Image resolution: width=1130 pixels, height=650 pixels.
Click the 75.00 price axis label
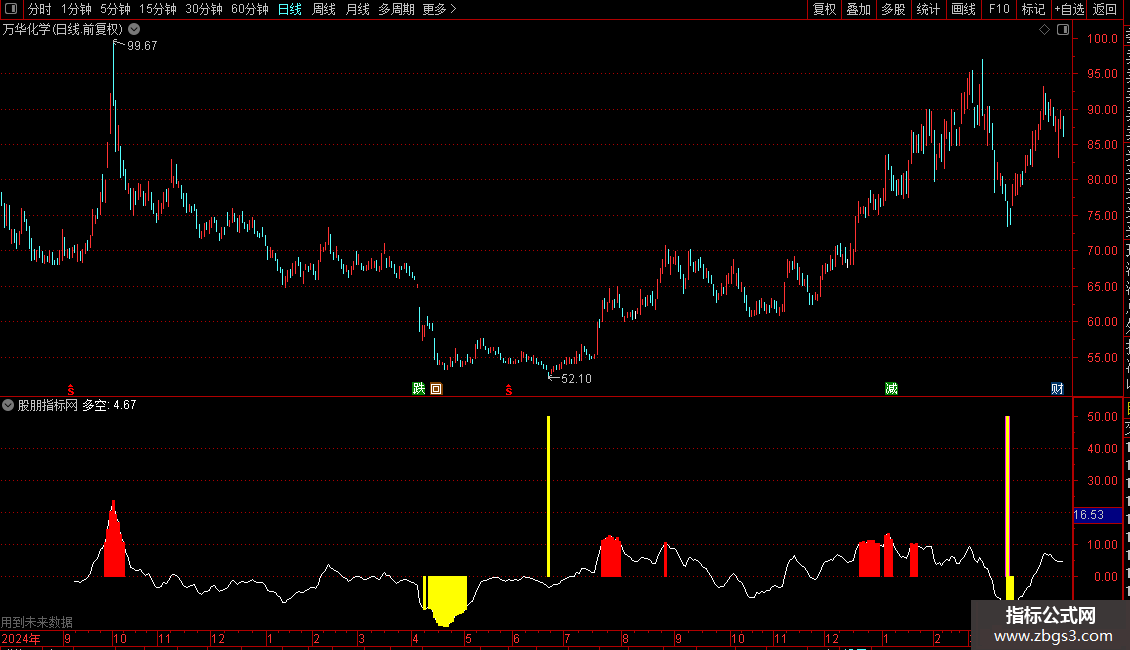(x=1102, y=215)
